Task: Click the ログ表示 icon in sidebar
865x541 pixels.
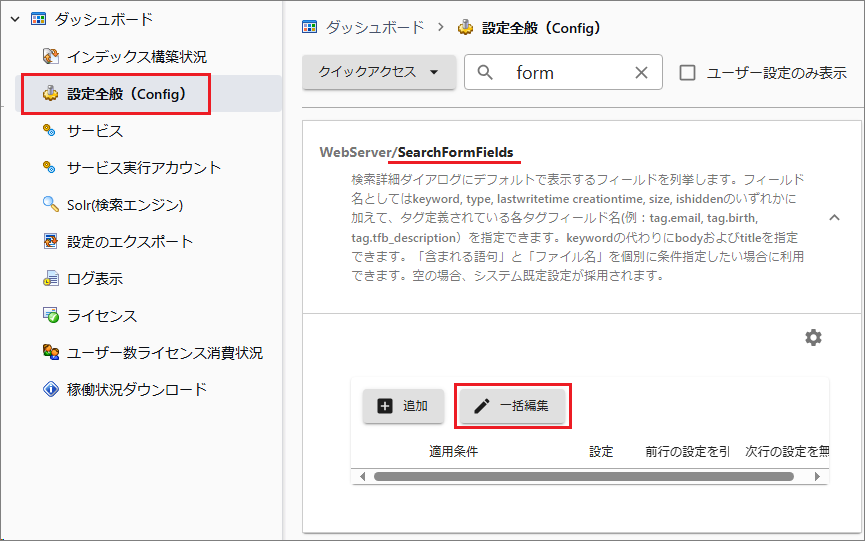Action: point(50,279)
